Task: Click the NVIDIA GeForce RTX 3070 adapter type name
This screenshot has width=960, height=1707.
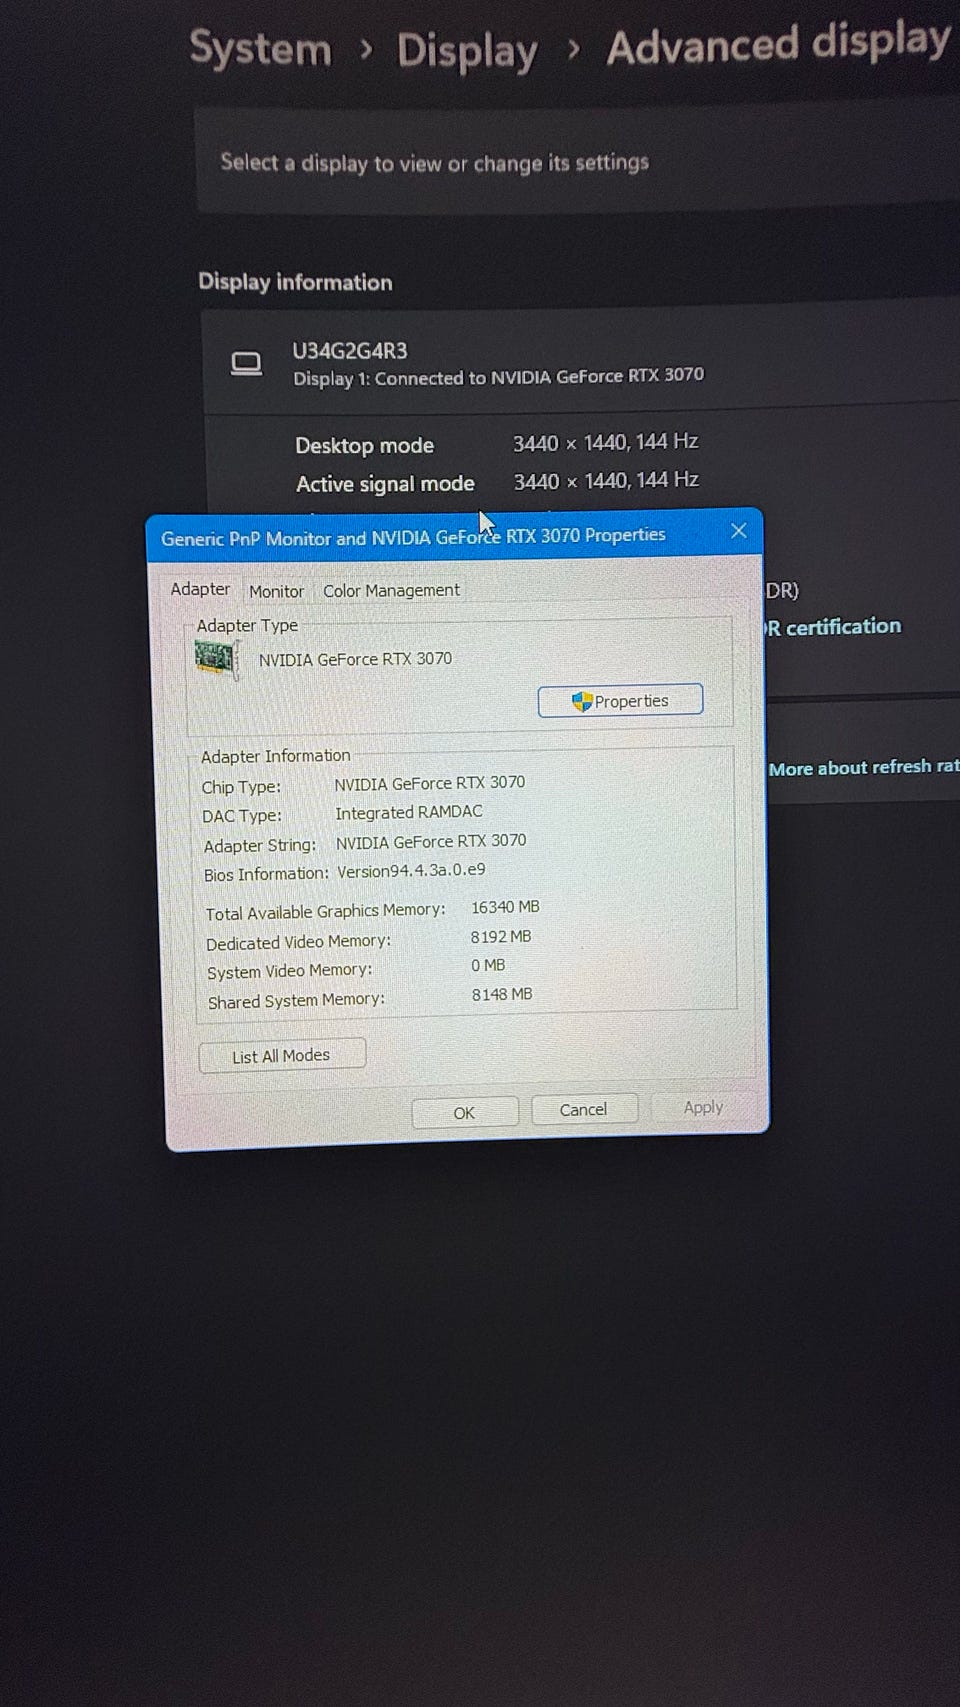Action: (x=355, y=659)
